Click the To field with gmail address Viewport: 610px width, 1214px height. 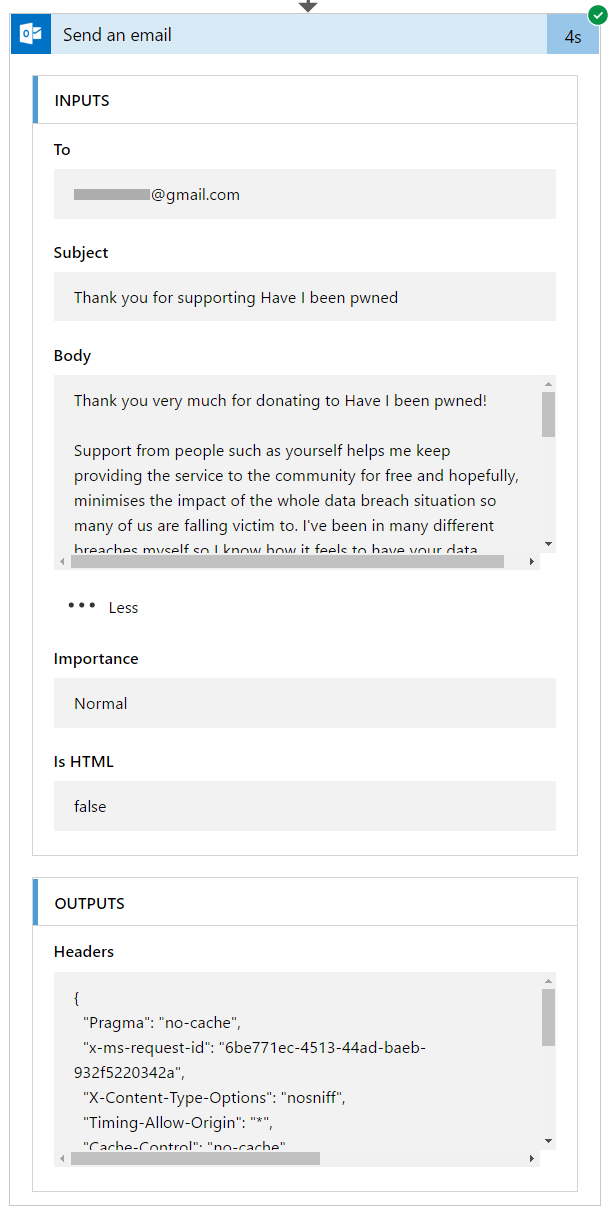(304, 195)
